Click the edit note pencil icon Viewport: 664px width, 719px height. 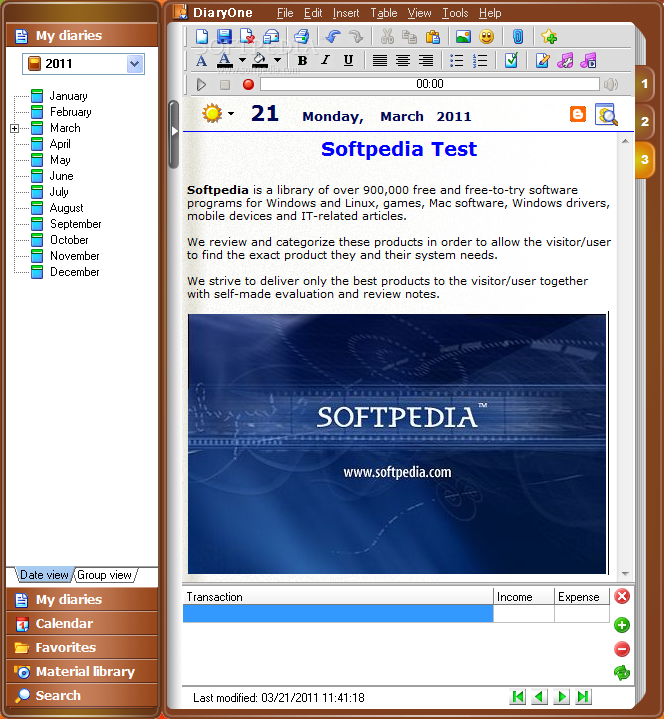coord(542,61)
